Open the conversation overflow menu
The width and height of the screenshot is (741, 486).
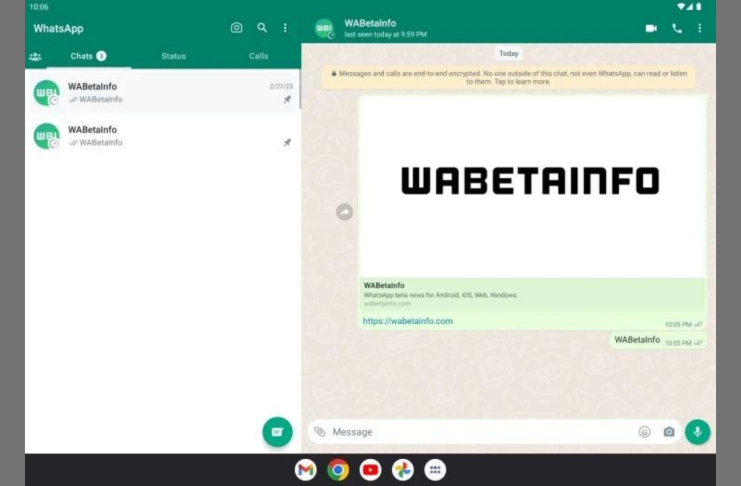click(699, 28)
